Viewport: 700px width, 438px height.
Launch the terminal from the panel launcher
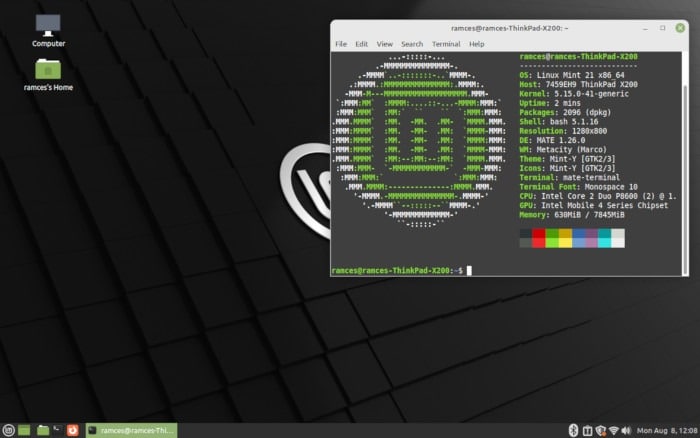[57, 430]
